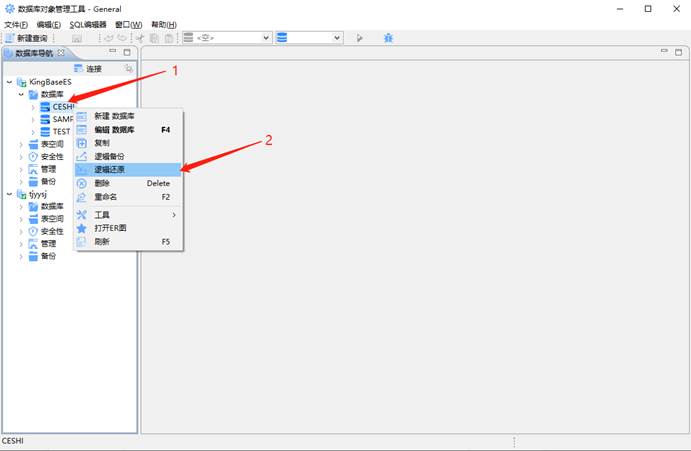The image size is (691, 451).
Task: Click the debug bug icon
Action: 388,38
